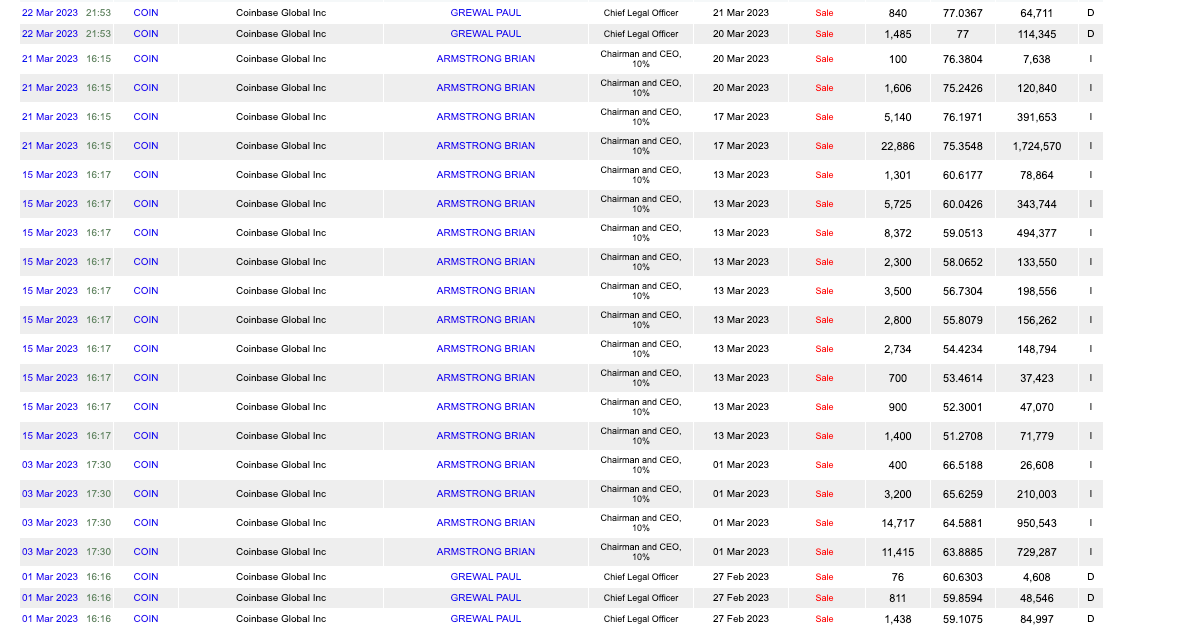Image resolution: width=1200 pixels, height=628 pixels.
Task: Open ARMSTRONG BRIAN link in the 120,840 value row
Action: tap(485, 88)
